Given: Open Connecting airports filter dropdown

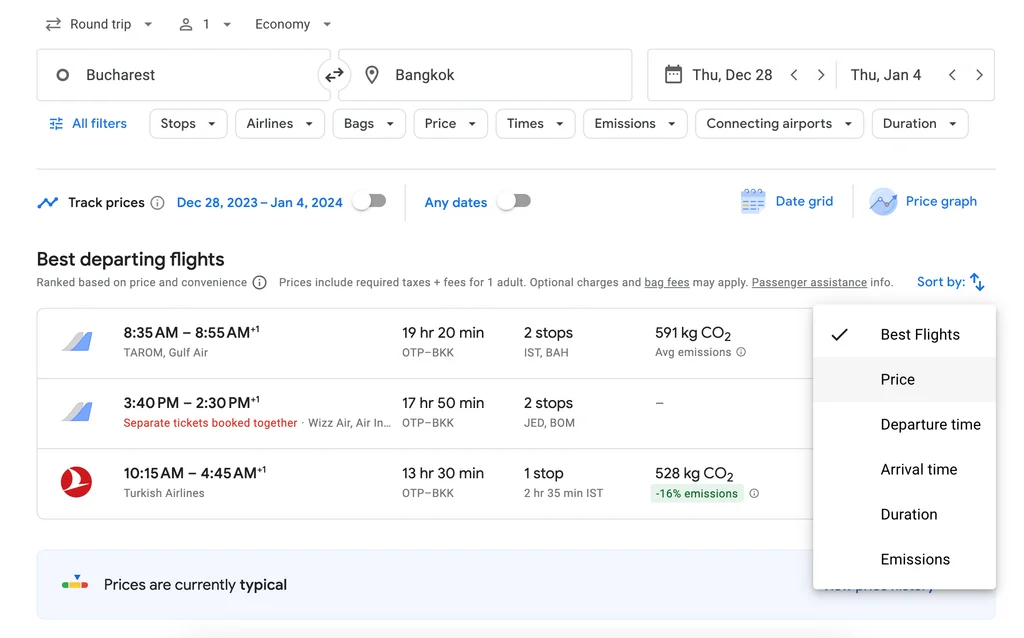Looking at the screenshot, I should (780, 123).
